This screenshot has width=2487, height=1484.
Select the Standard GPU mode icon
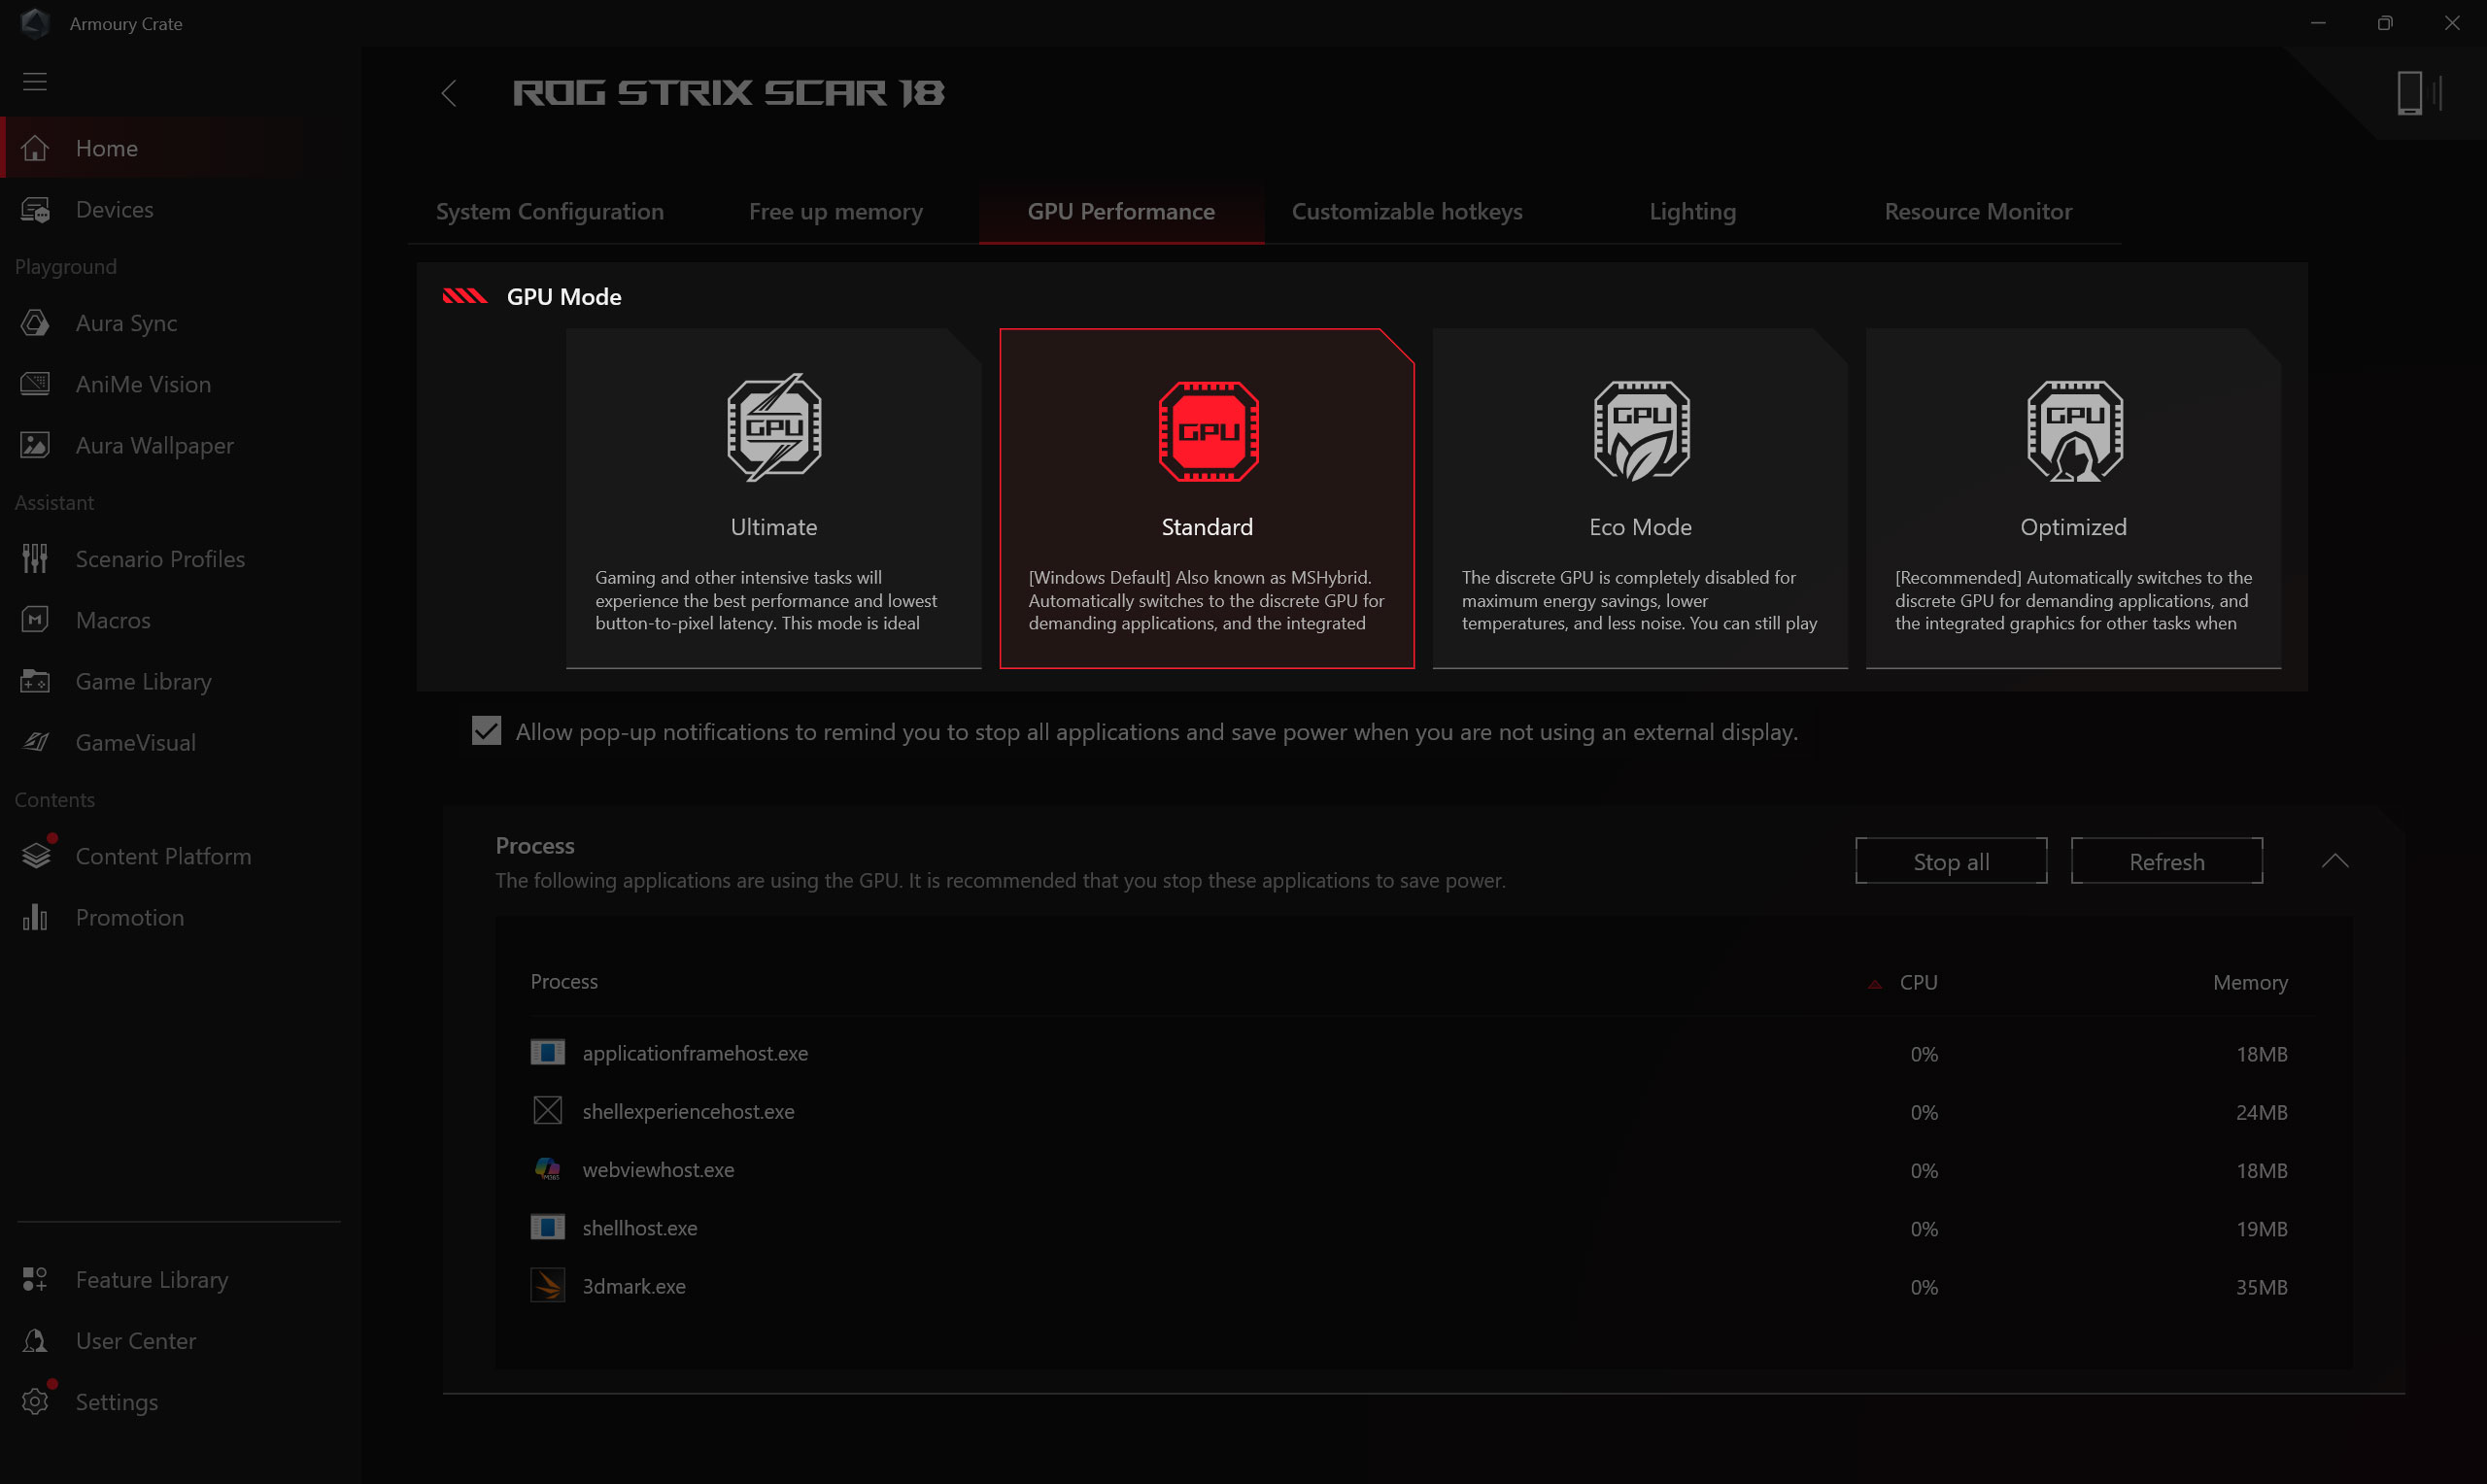click(x=1208, y=431)
